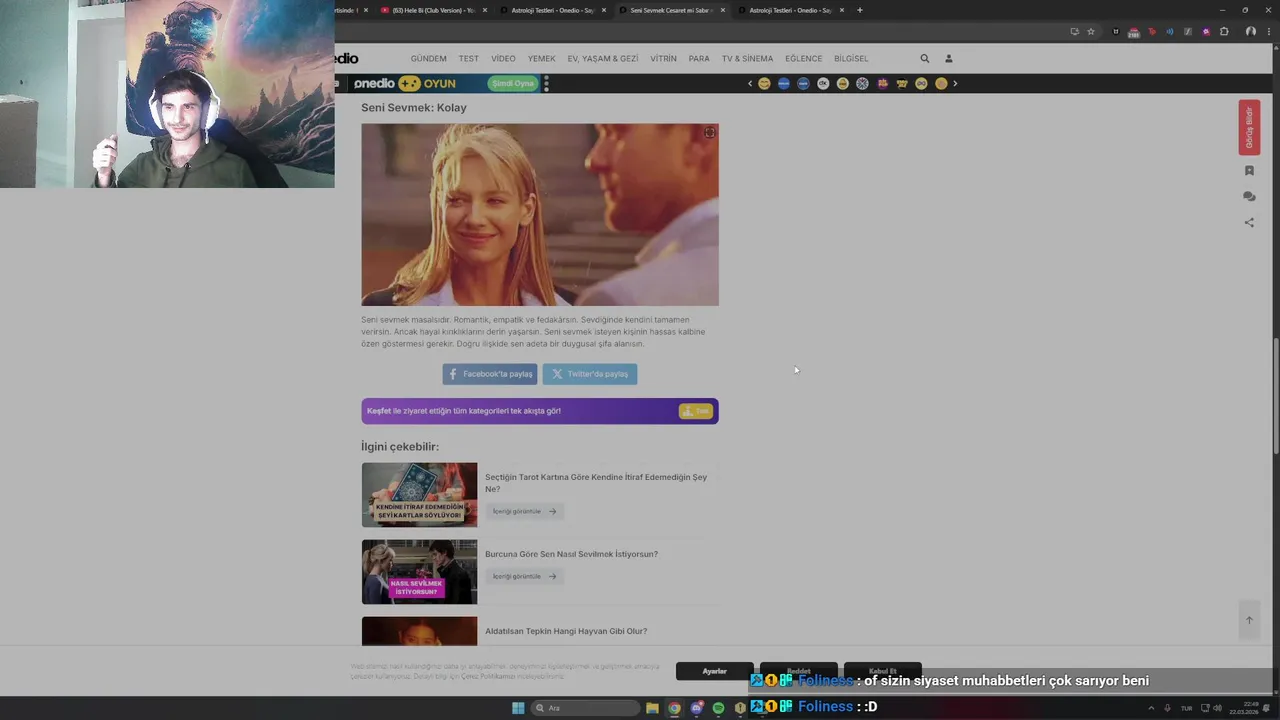Show hidden system tray icons chevron
1280x720 pixels.
[x=1151, y=708]
